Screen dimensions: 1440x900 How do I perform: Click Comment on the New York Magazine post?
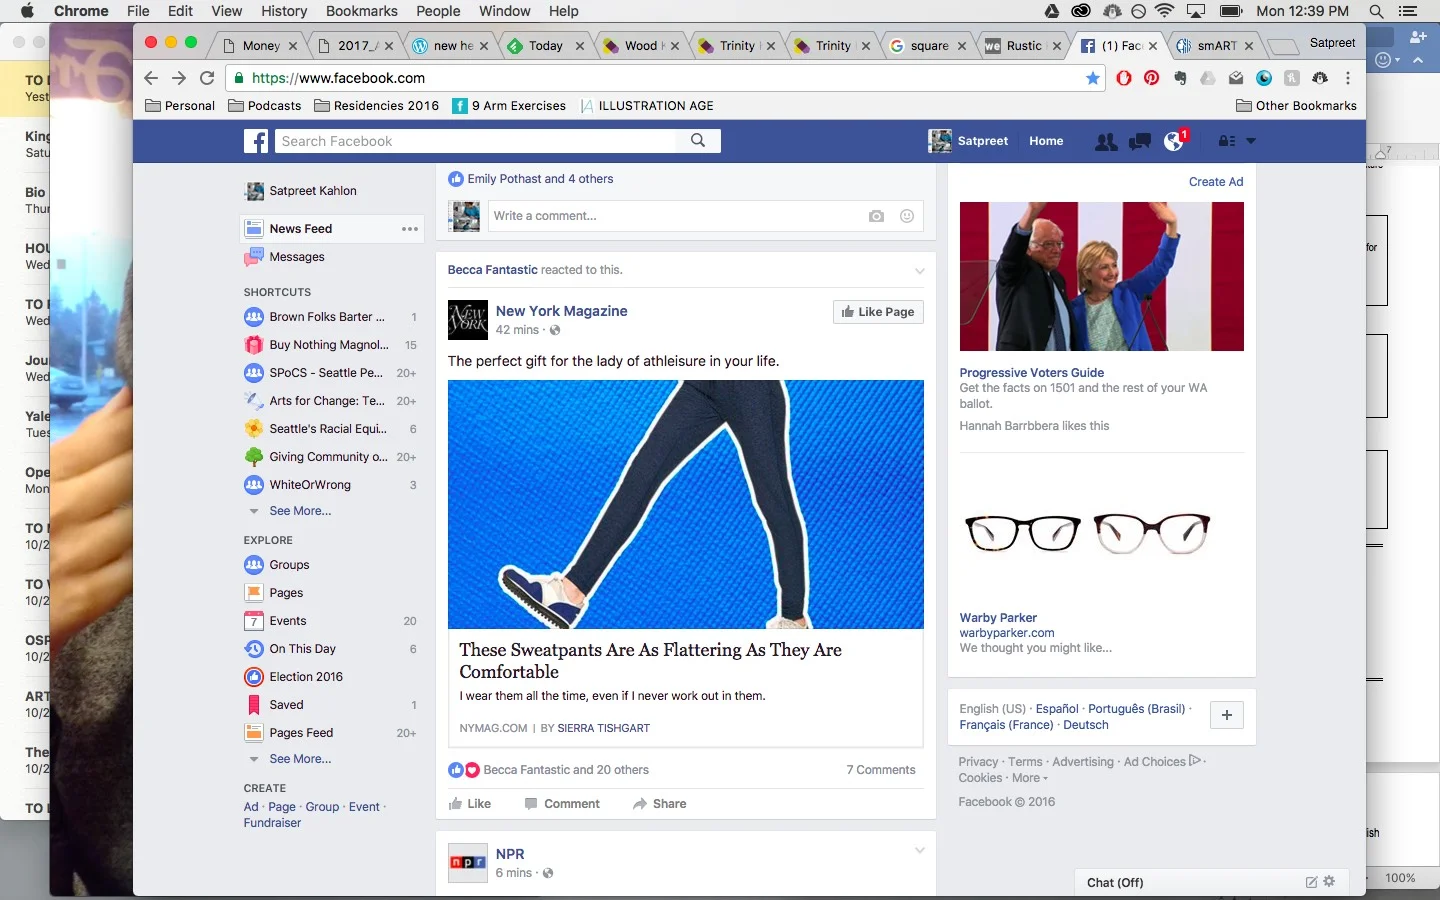point(562,804)
